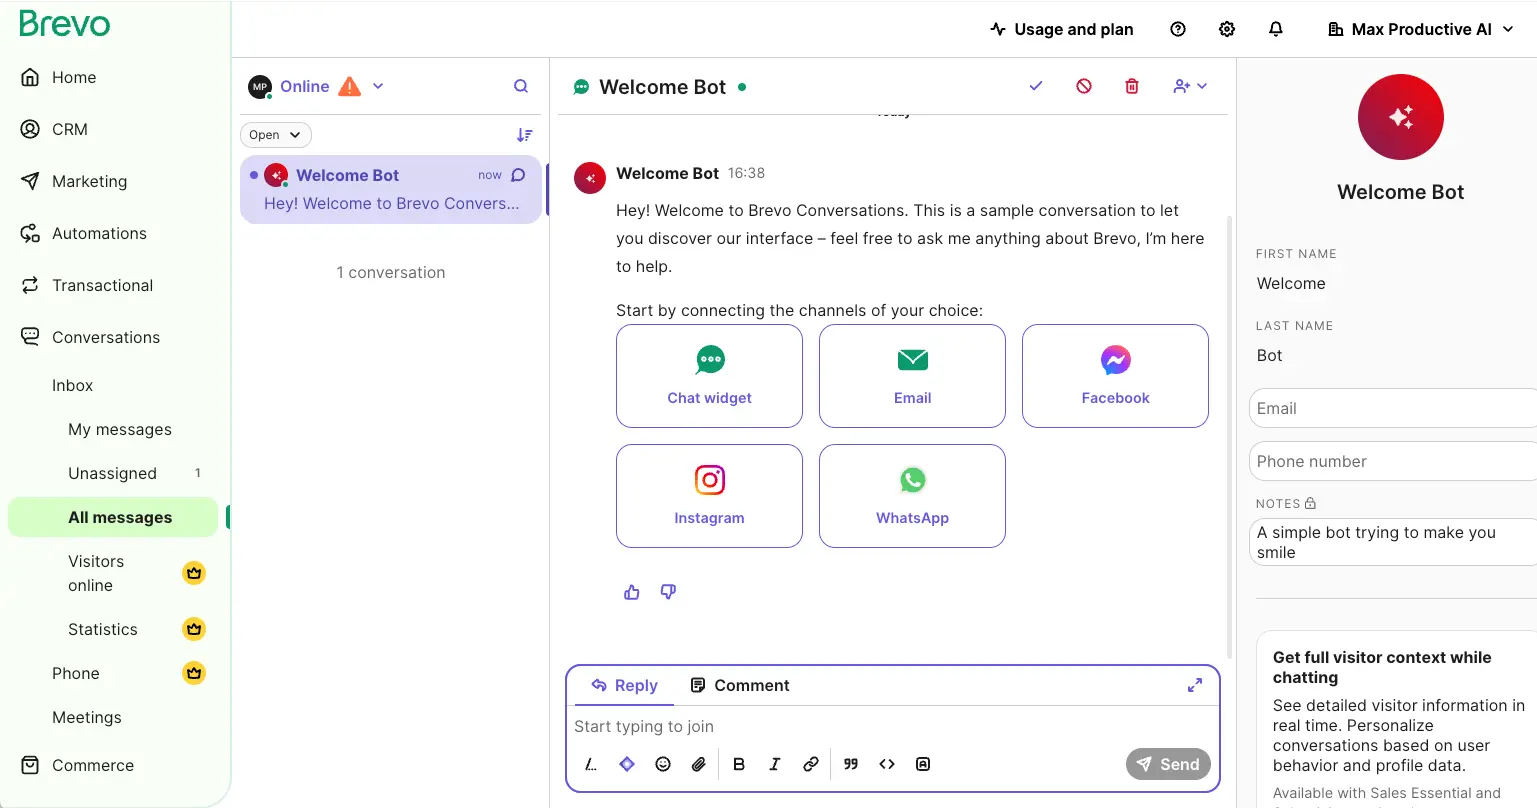Give a thumbs down to the bot message
Screen dimensions: 1537x808
pyautogui.click(x=667, y=591)
